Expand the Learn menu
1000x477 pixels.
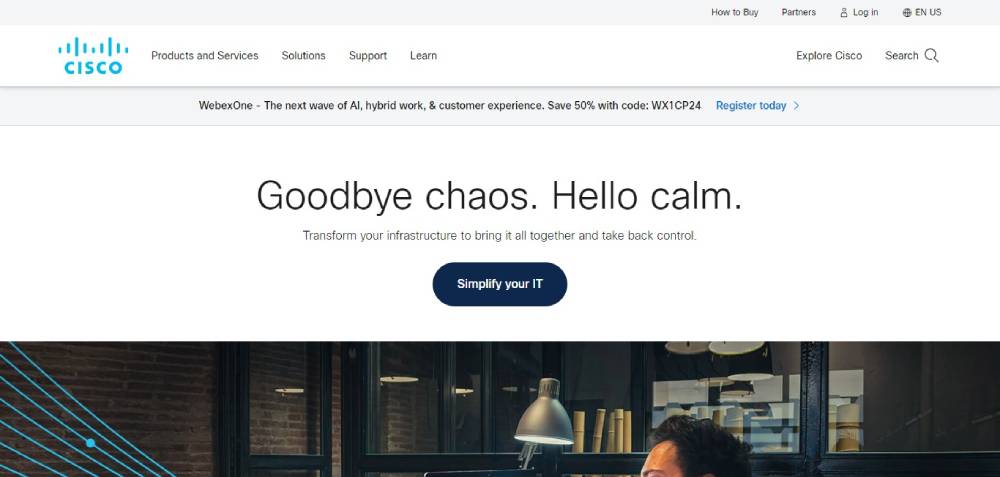(x=423, y=55)
